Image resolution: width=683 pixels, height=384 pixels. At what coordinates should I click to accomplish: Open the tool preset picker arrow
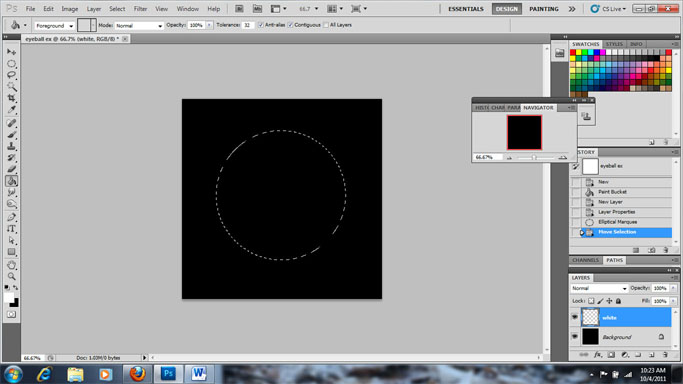25,25
